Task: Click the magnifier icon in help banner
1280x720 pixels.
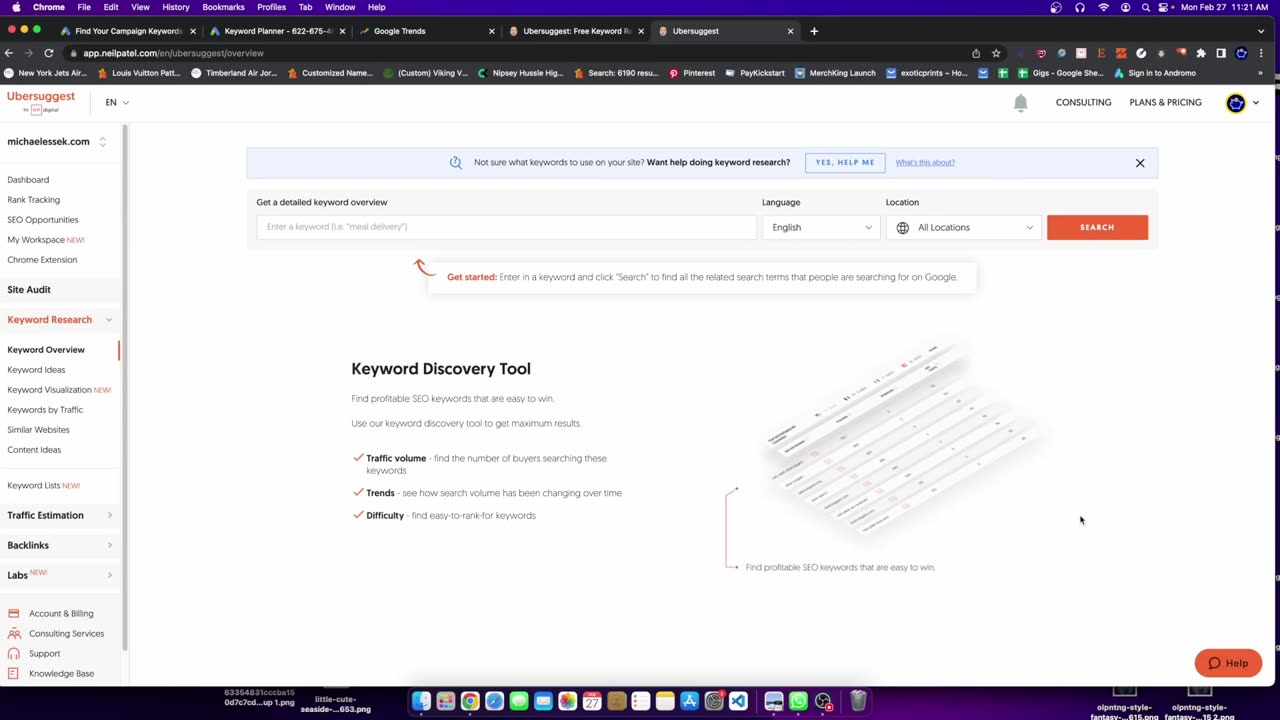Action: pos(456,162)
